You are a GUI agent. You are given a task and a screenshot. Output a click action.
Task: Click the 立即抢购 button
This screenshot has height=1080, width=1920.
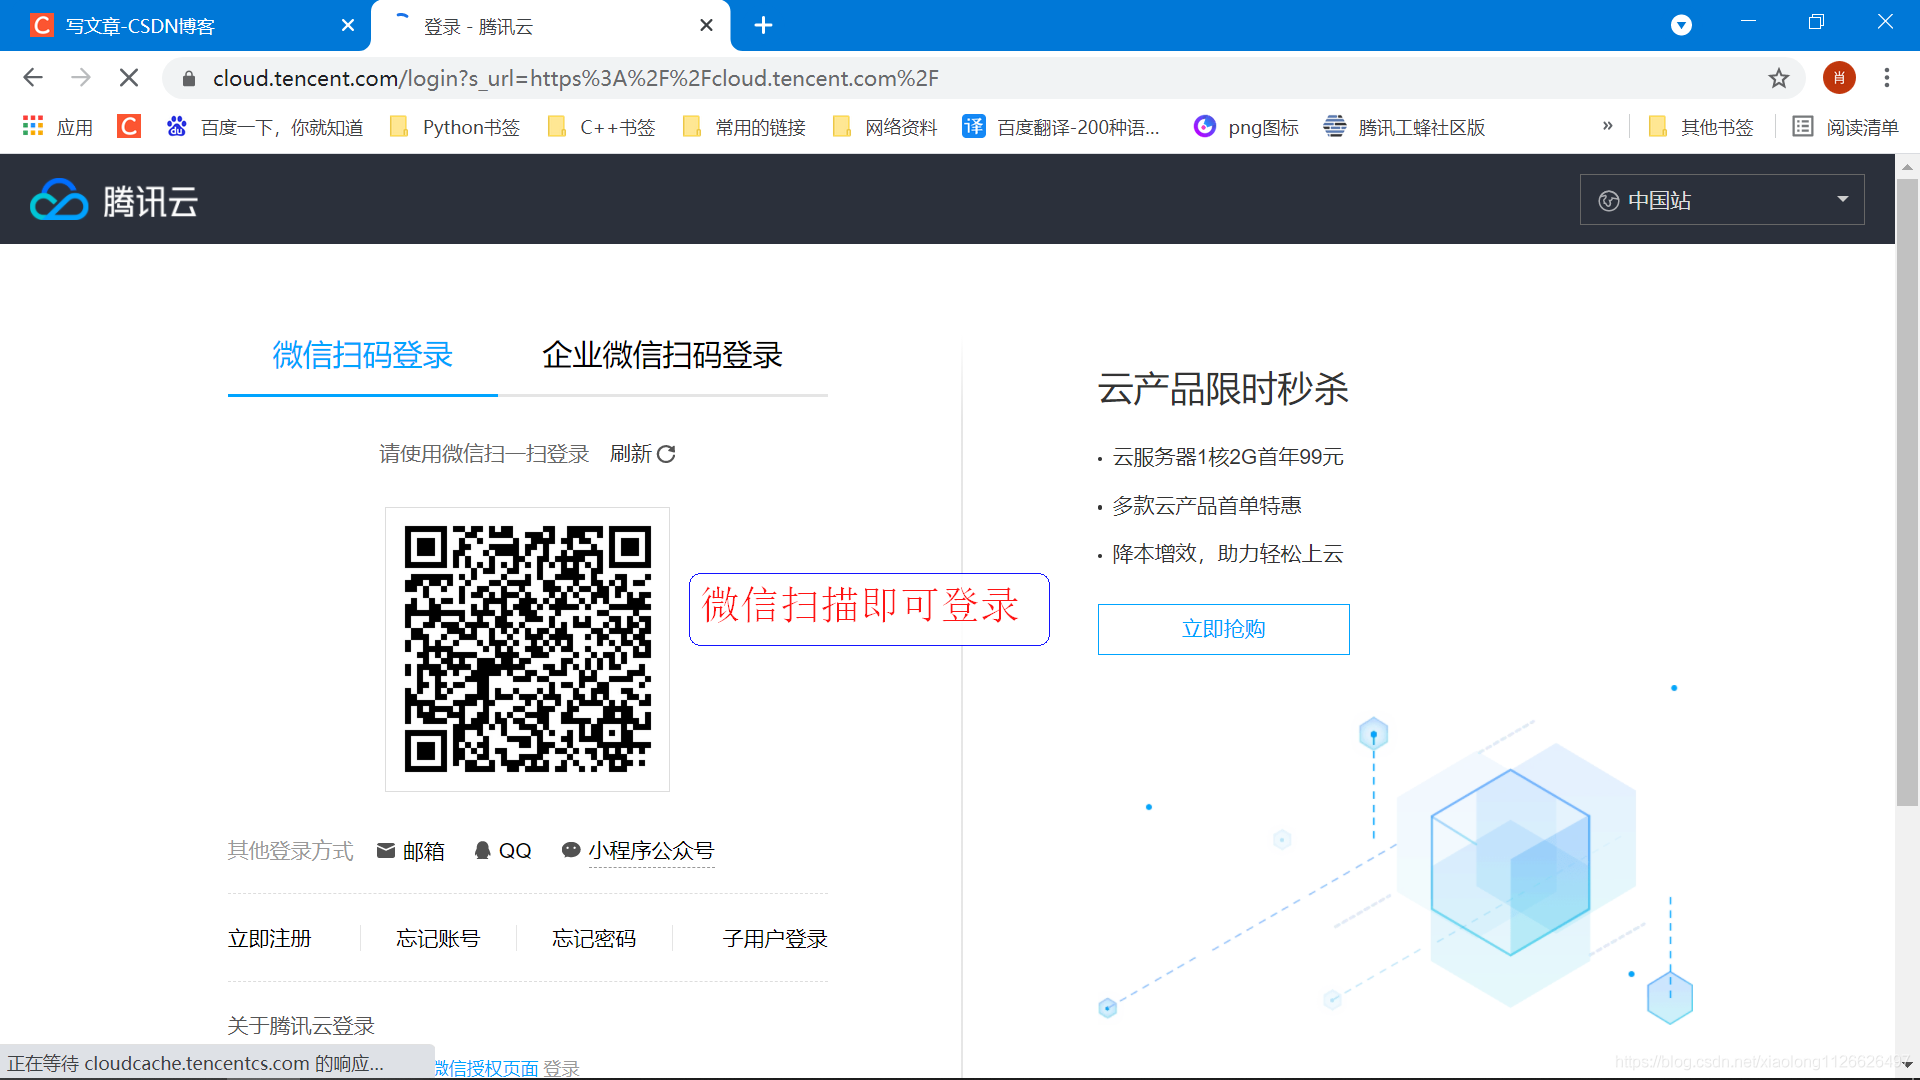pyautogui.click(x=1223, y=629)
